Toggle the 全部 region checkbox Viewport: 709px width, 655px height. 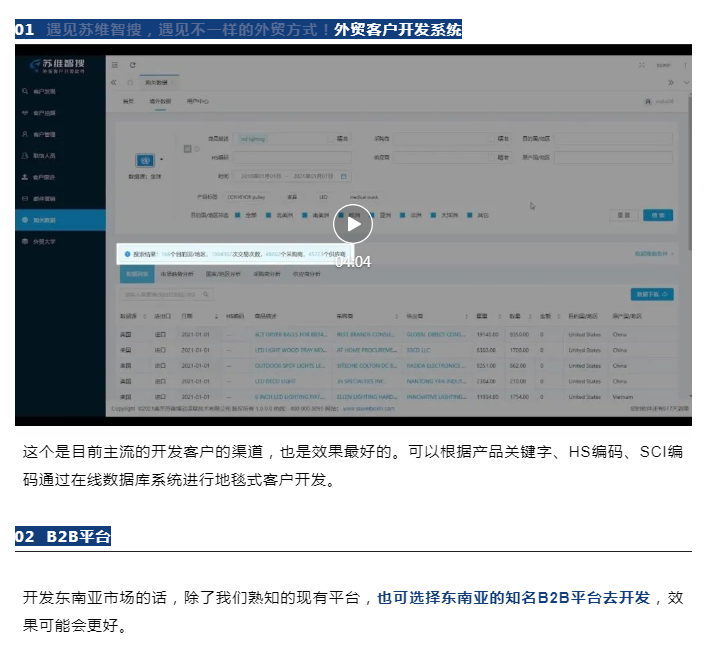coord(237,215)
